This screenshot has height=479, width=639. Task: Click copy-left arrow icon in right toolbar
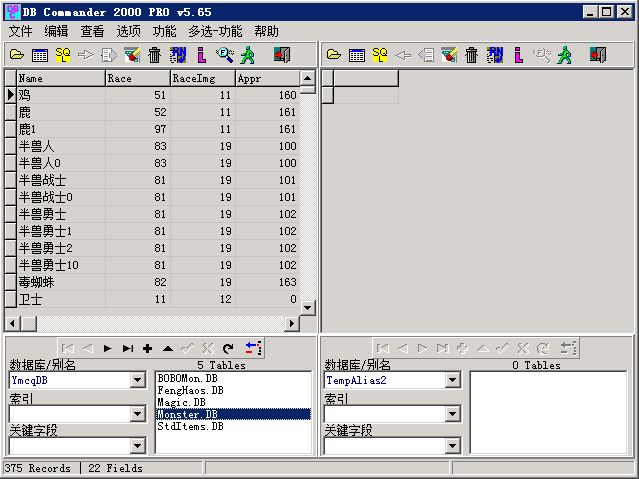pyautogui.click(x=403, y=55)
